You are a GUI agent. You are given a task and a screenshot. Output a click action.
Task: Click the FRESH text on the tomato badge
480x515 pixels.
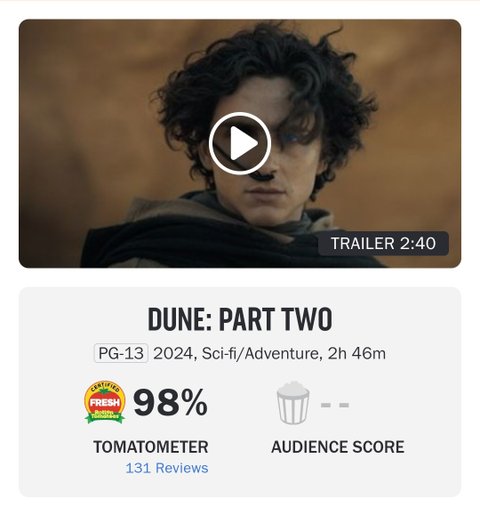coord(105,402)
